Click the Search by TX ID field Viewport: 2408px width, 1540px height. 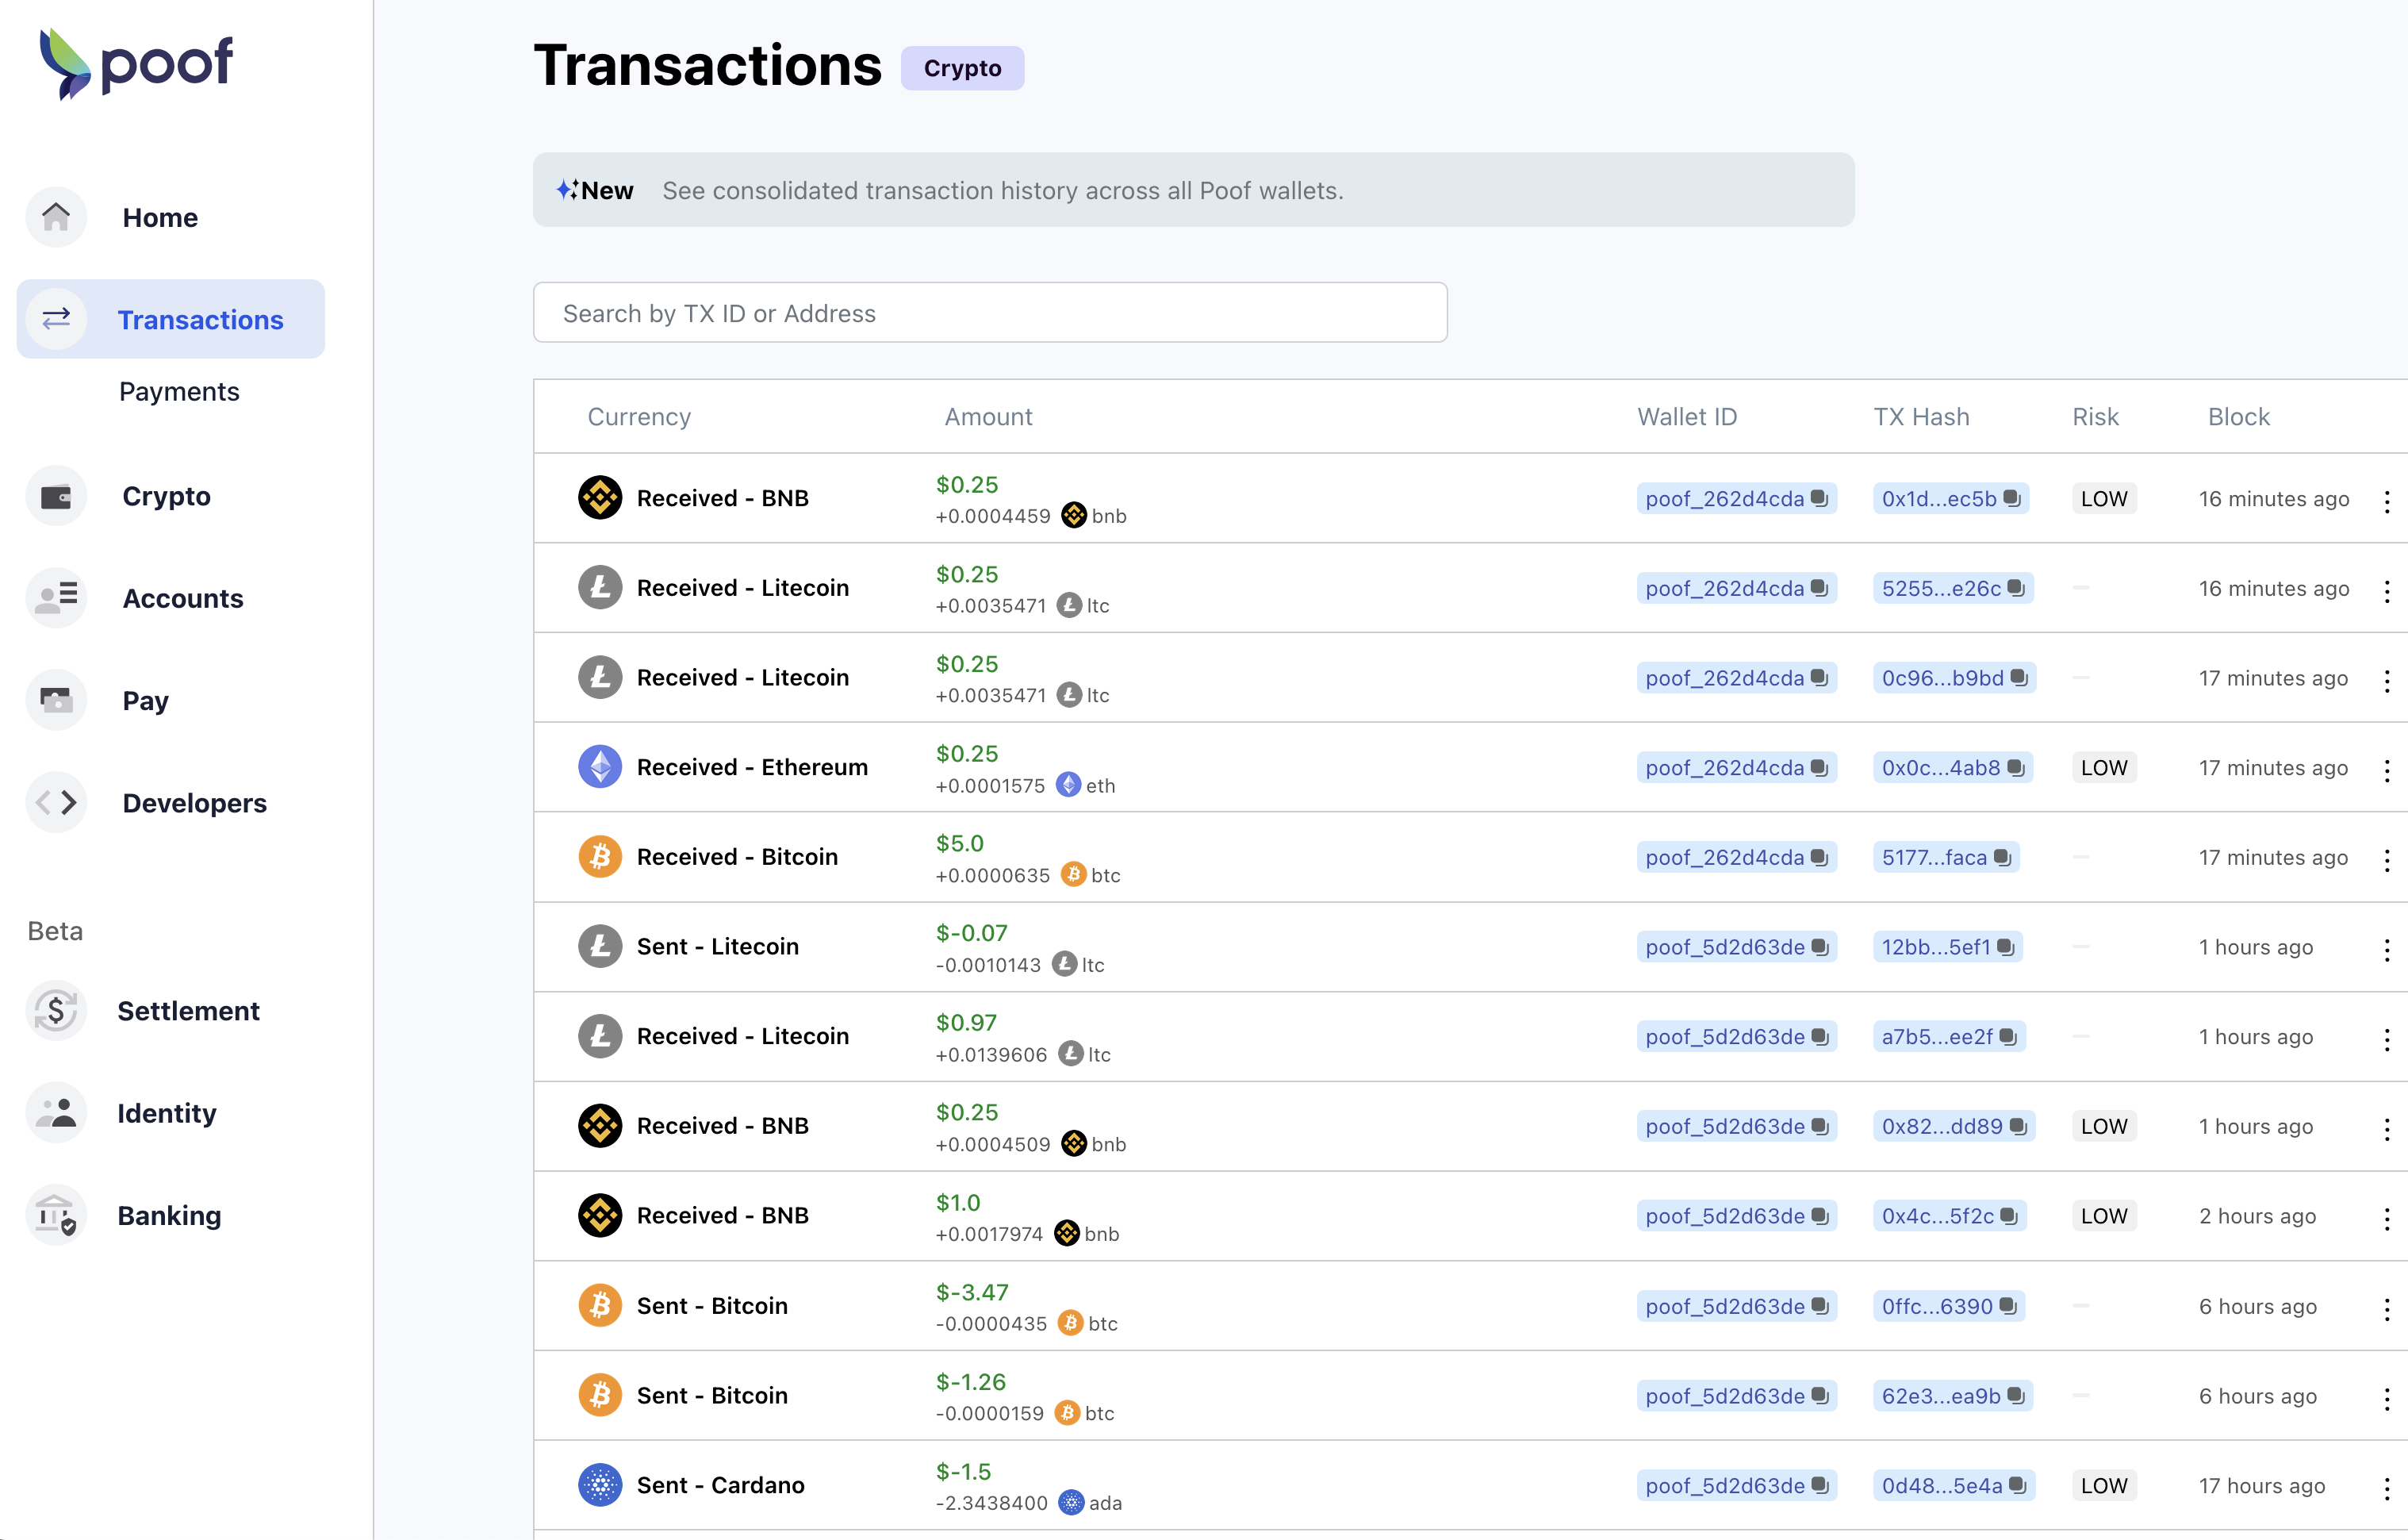(x=989, y=313)
